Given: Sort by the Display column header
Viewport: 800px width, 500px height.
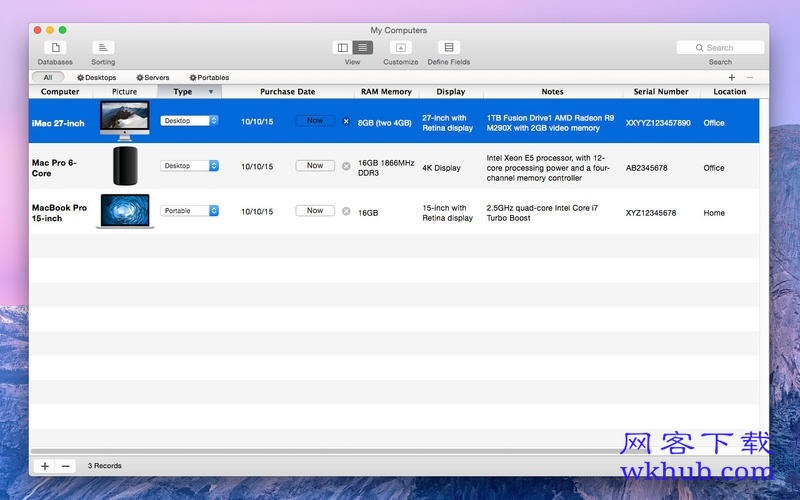Looking at the screenshot, I should (x=451, y=92).
